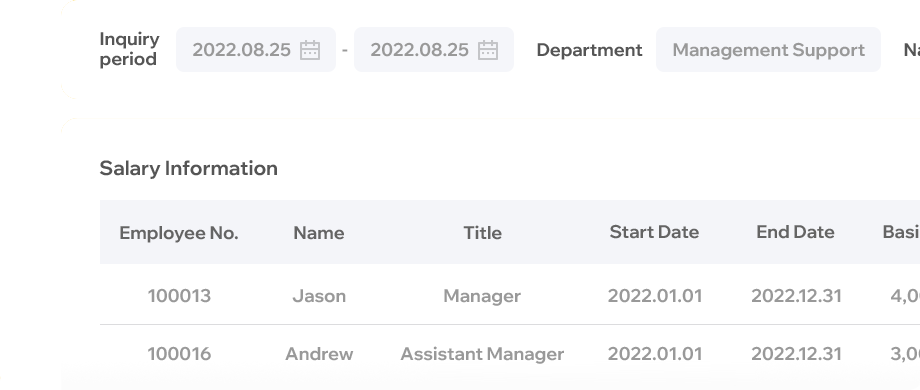Screen dimensions: 920x390
Task: Sort by End Date column header
Action: (x=795, y=232)
